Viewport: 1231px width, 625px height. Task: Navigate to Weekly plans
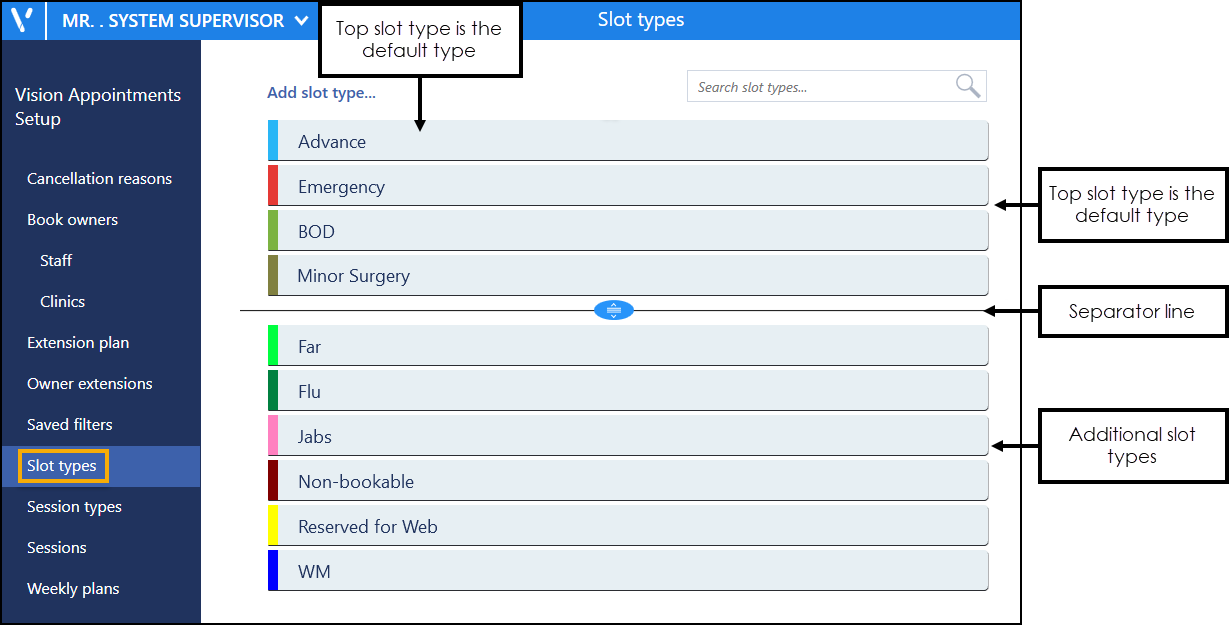(73, 589)
